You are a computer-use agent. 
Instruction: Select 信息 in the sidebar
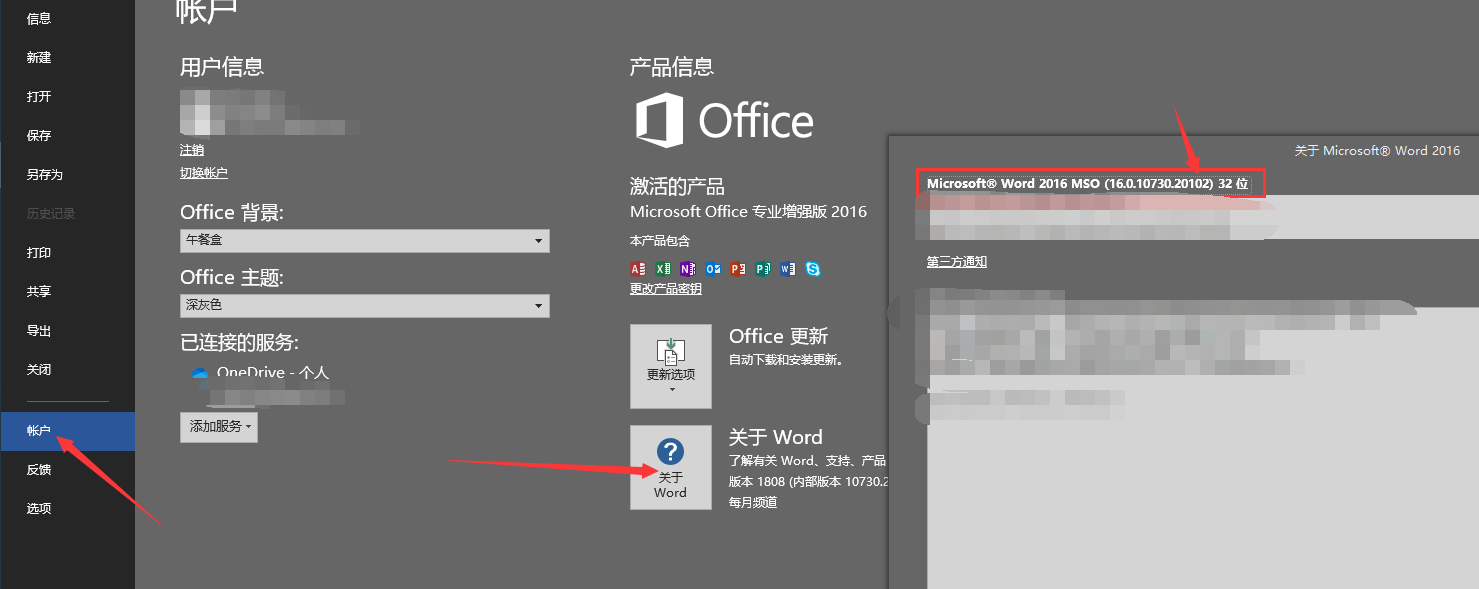(39, 19)
